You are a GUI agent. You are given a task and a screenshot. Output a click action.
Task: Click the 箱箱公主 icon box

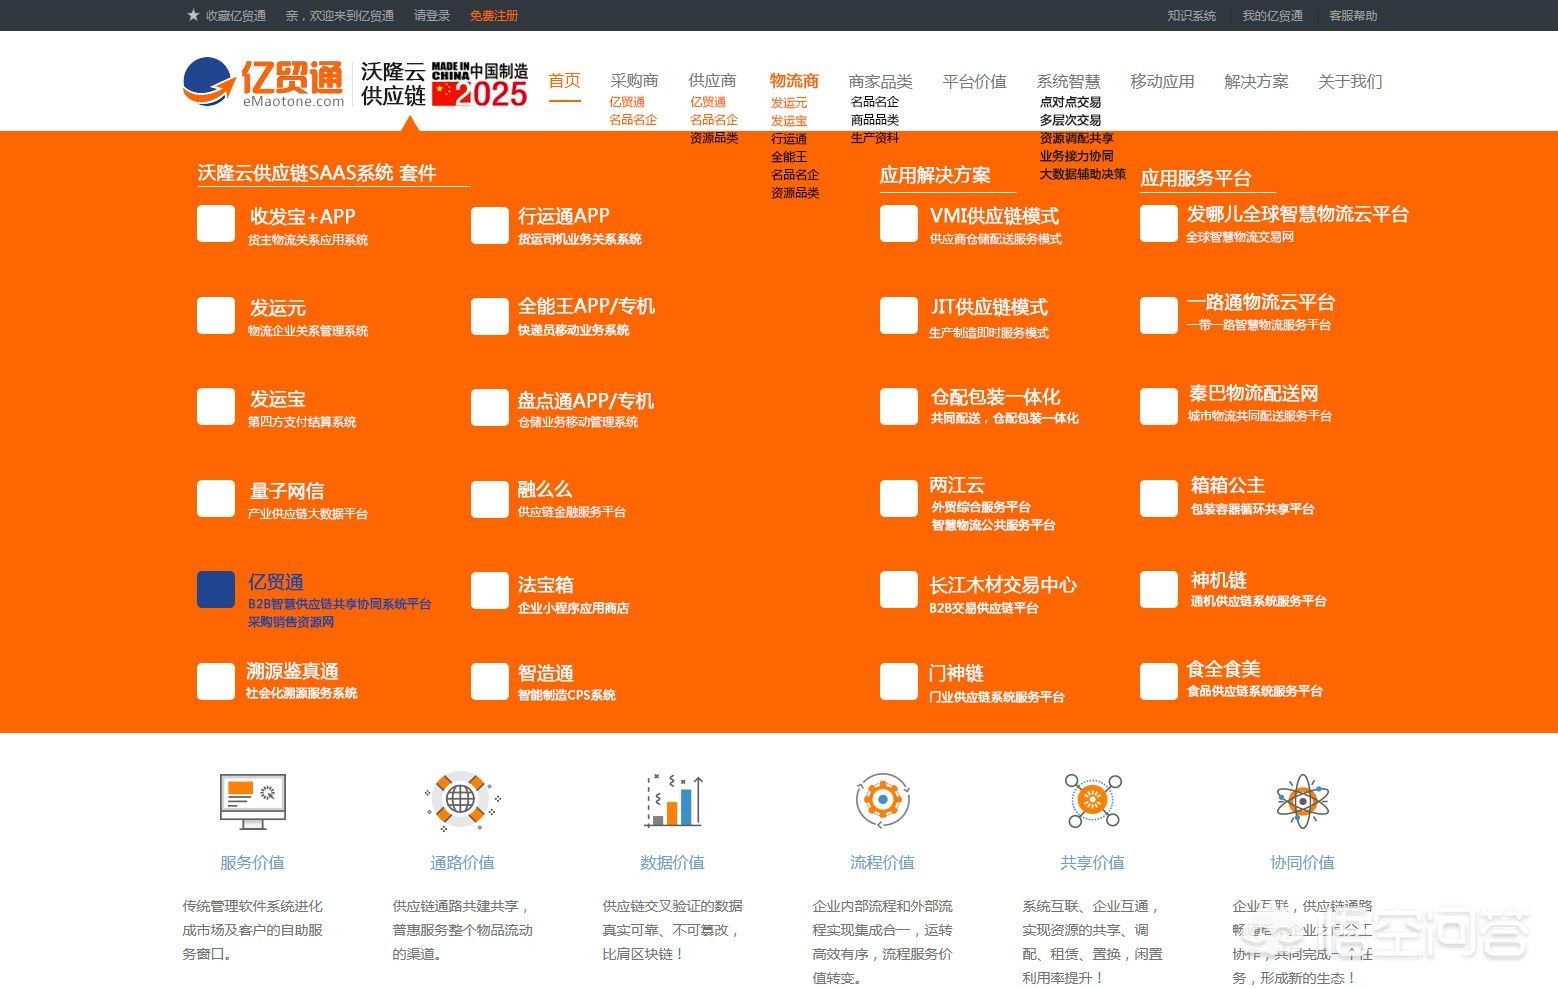tap(1159, 498)
